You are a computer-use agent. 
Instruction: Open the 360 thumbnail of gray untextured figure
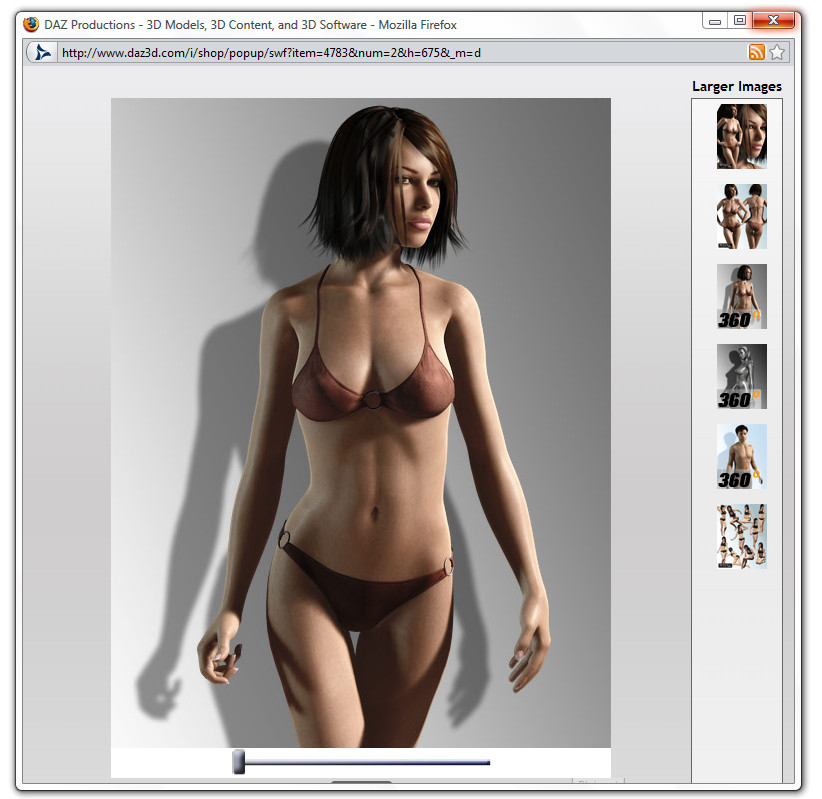coord(741,376)
